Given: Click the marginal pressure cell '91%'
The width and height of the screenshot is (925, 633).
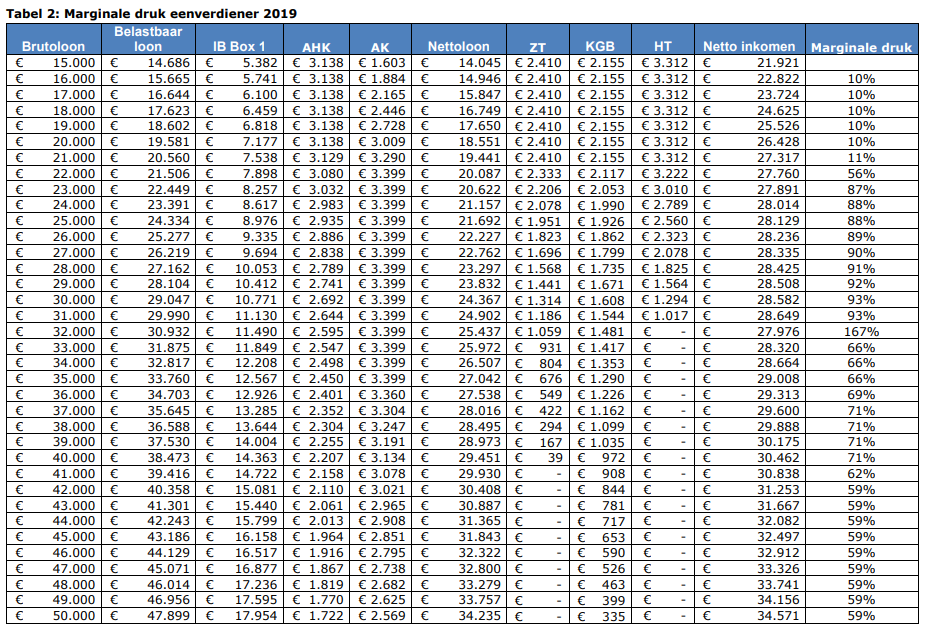Looking at the screenshot, I should pyautogui.click(x=861, y=268).
